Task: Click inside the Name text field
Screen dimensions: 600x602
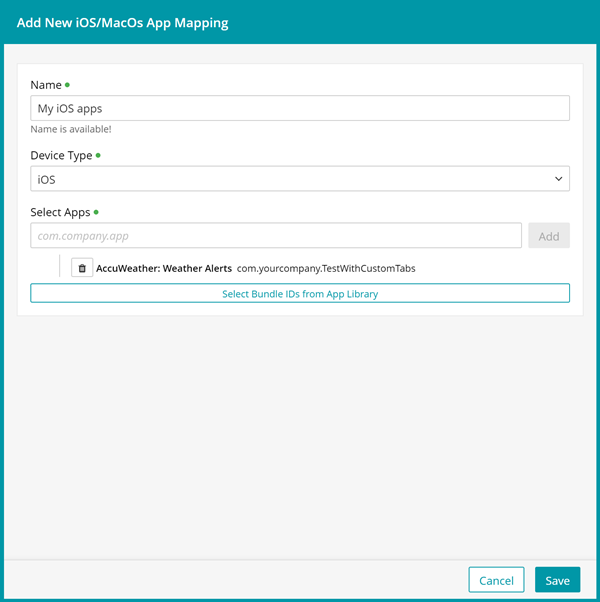Action: tap(300, 108)
